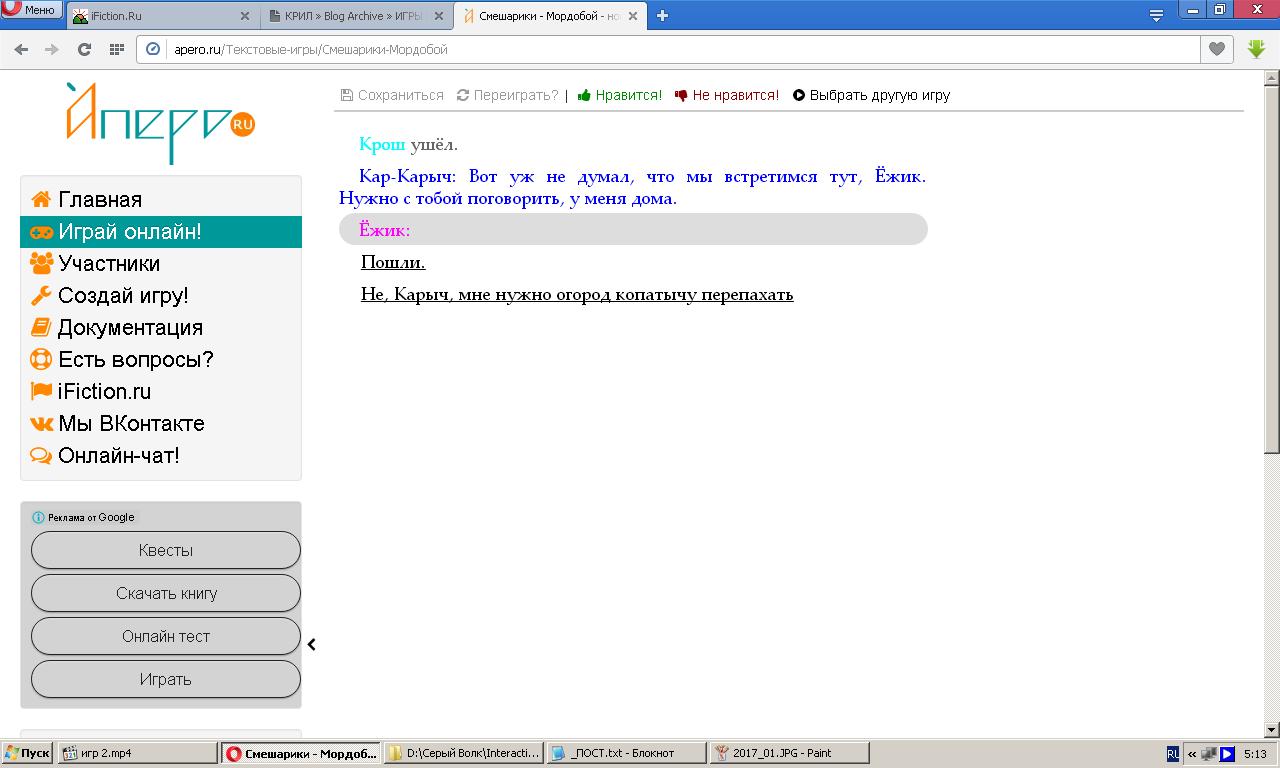
Task: Switch to the iFiction.Ru tab
Action: pos(160,16)
